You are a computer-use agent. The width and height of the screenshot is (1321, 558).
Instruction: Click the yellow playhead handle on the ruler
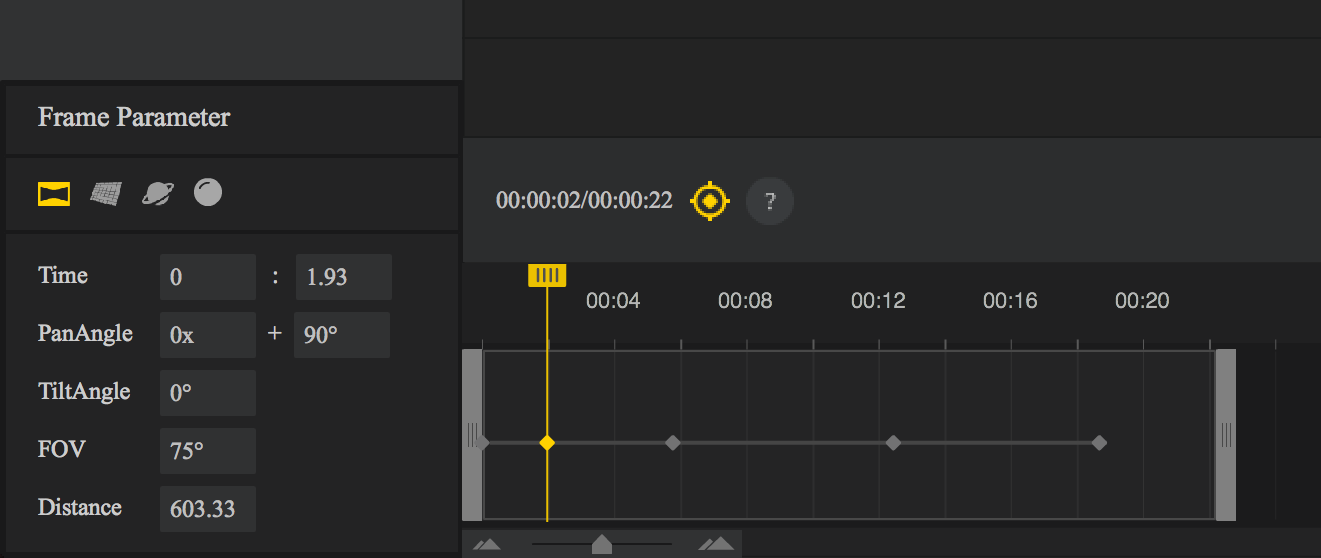point(547,275)
